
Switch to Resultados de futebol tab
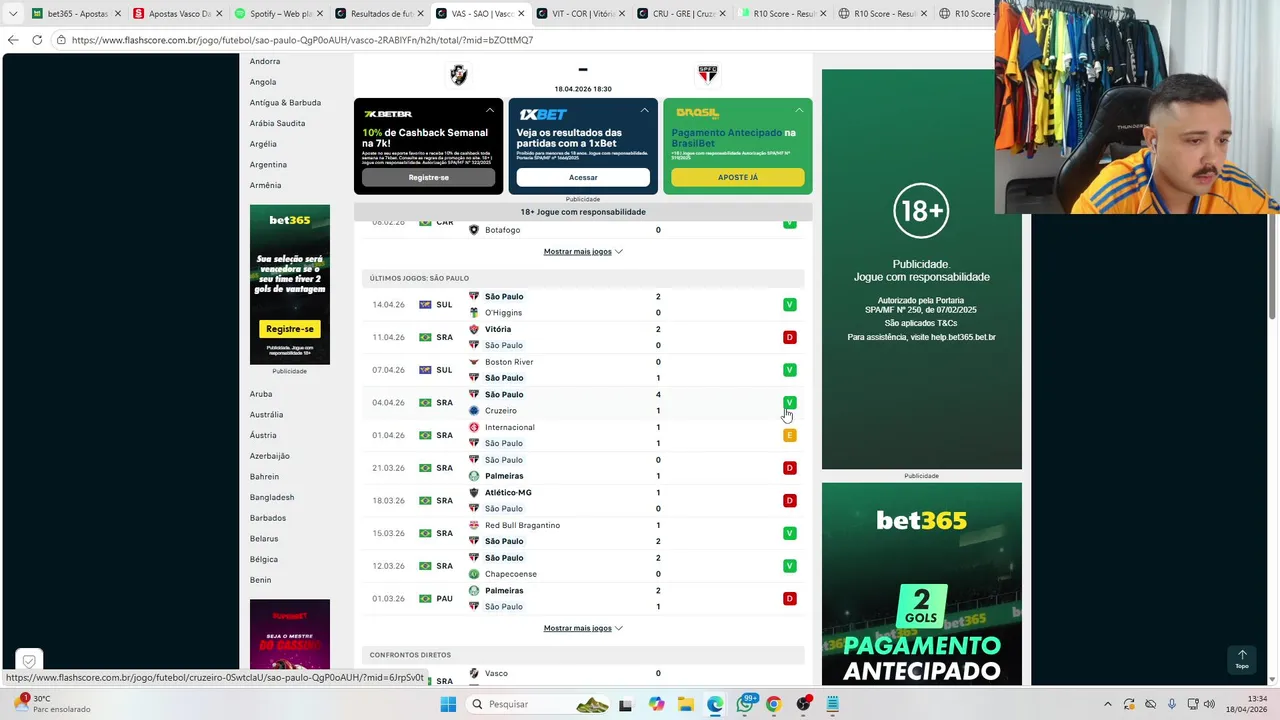378,14
